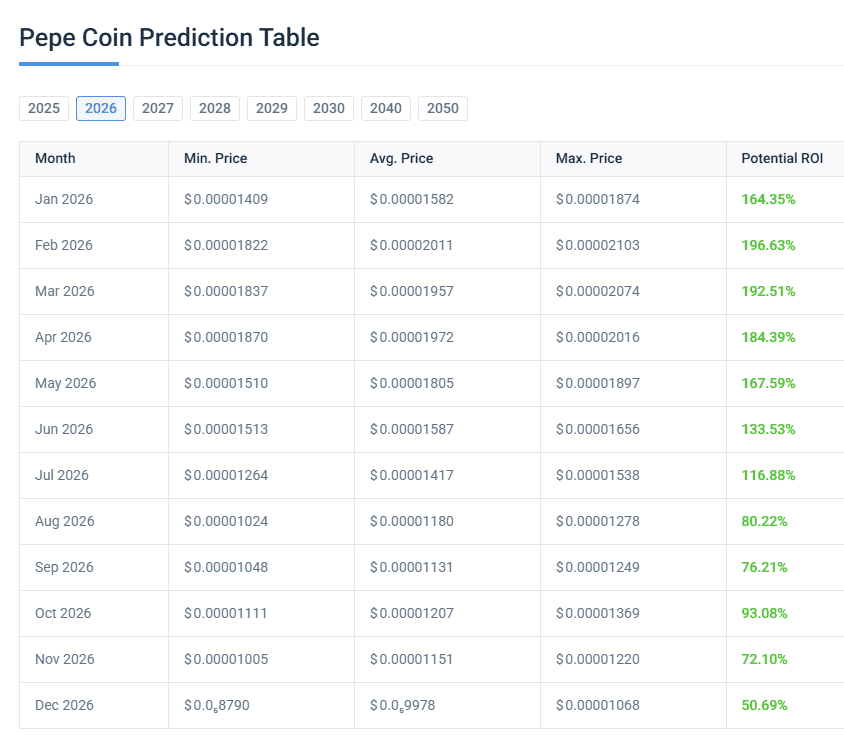Viewport: 844px width, 735px height.
Task: Open the 2027 prediction tab
Action: click(158, 108)
